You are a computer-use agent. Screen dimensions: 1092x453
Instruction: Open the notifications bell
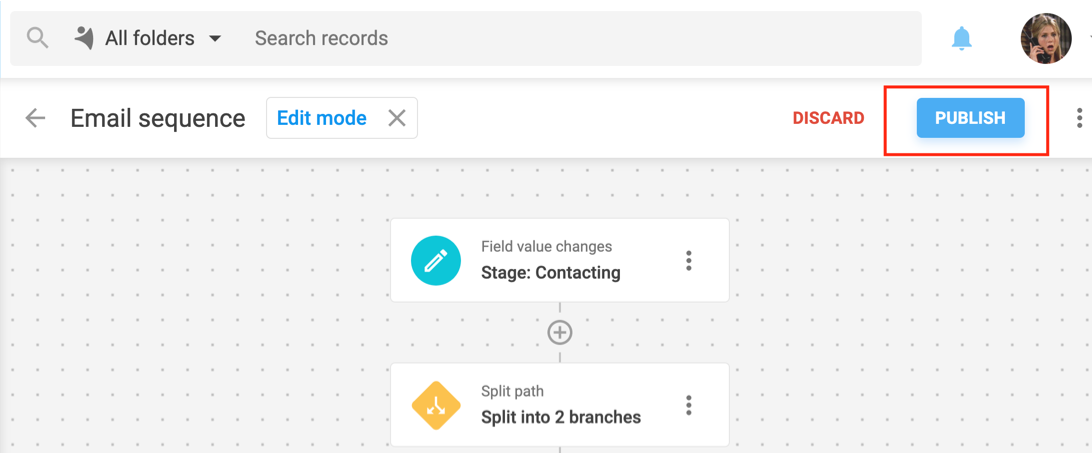[962, 38]
